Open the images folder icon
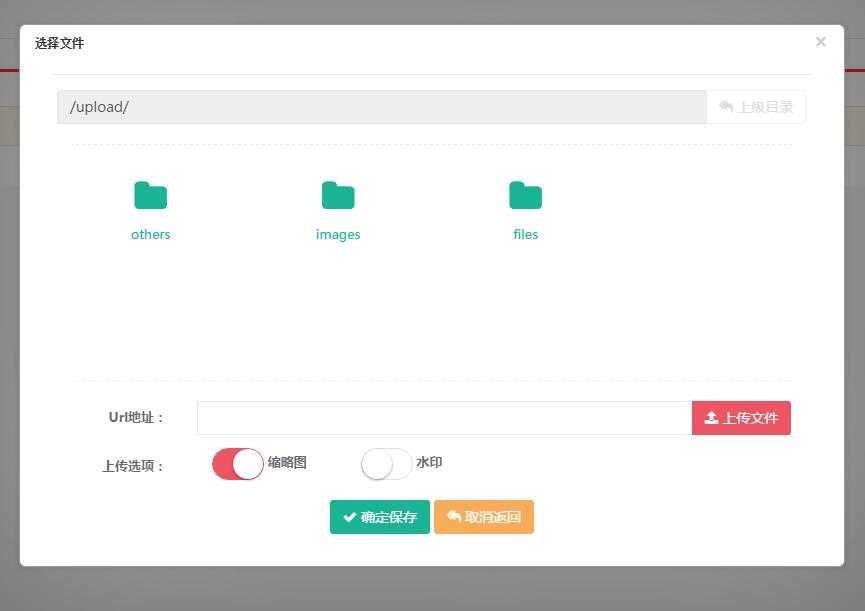The height and width of the screenshot is (611, 865). tap(338, 195)
